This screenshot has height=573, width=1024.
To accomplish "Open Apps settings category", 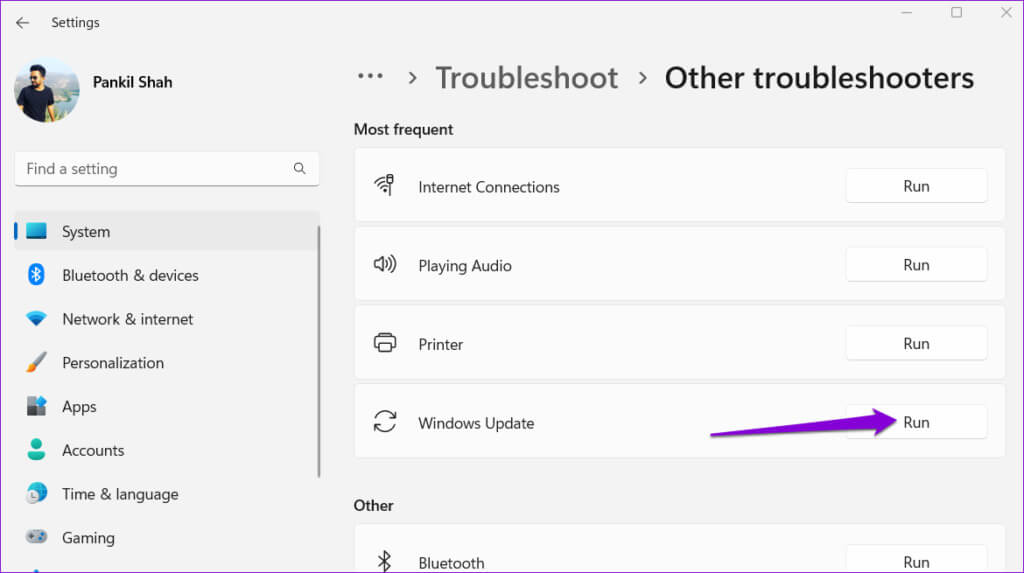I will (x=167, y=406).
